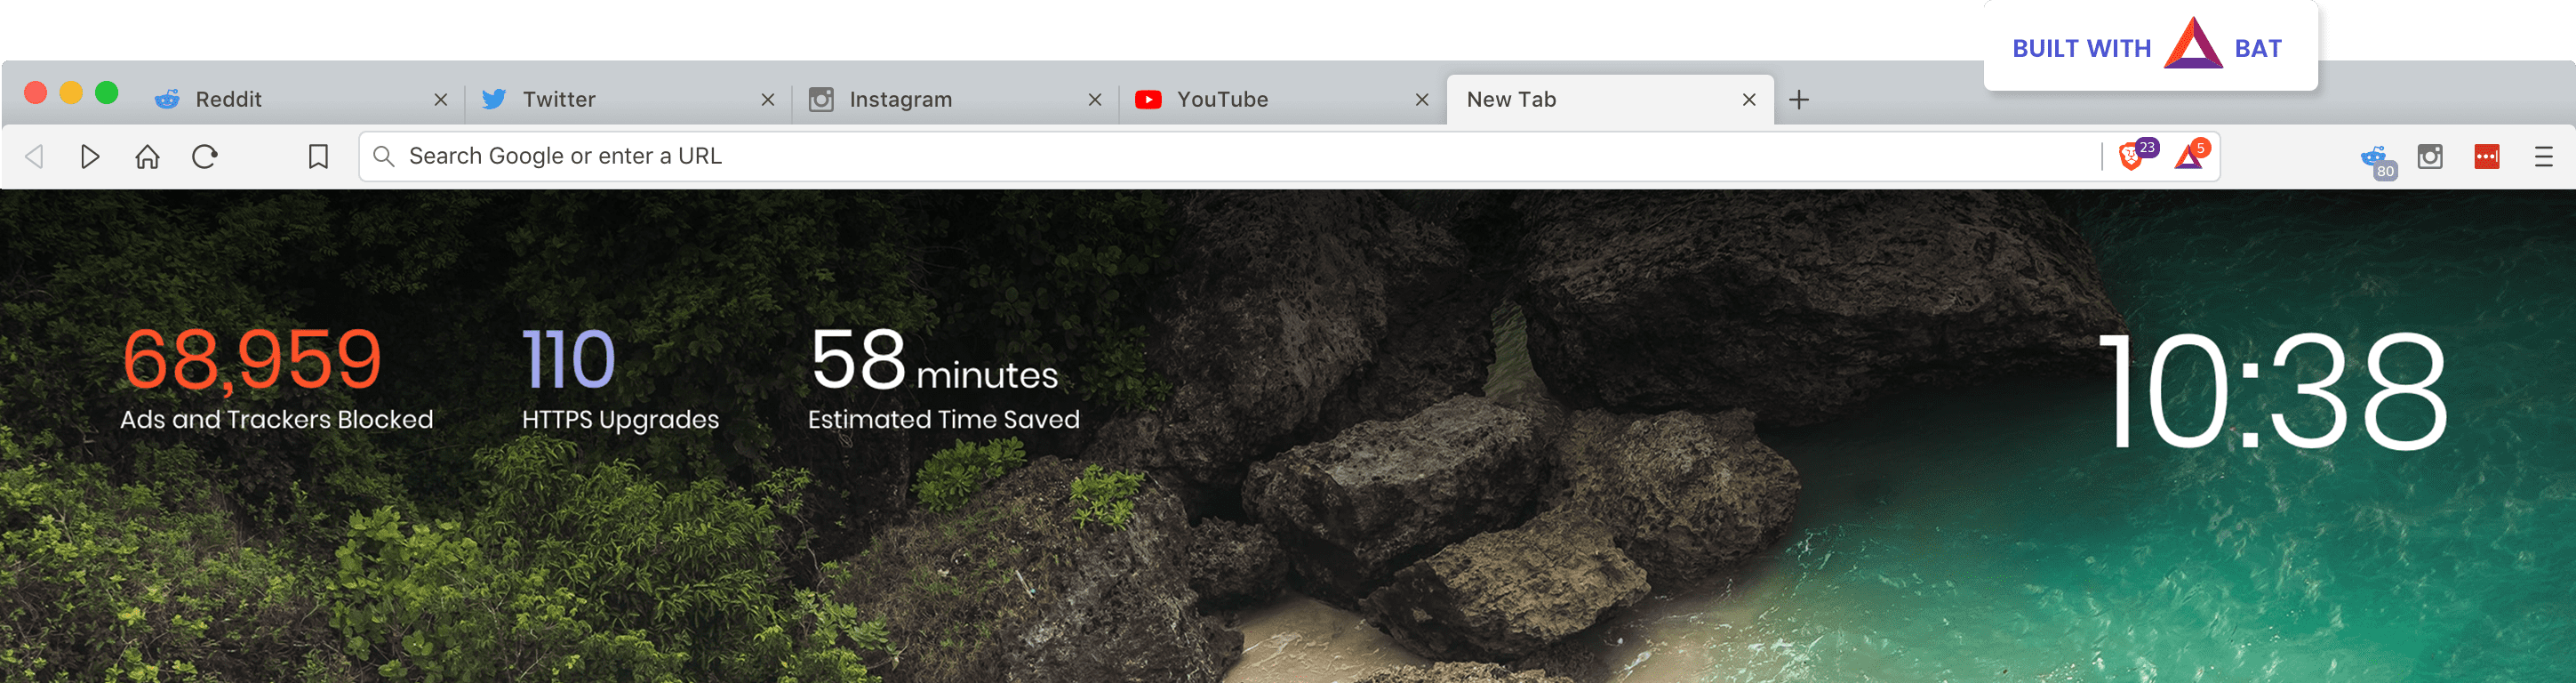
Task: Click the YouTube tab favicon
Action: click(x=1148, y=99)
